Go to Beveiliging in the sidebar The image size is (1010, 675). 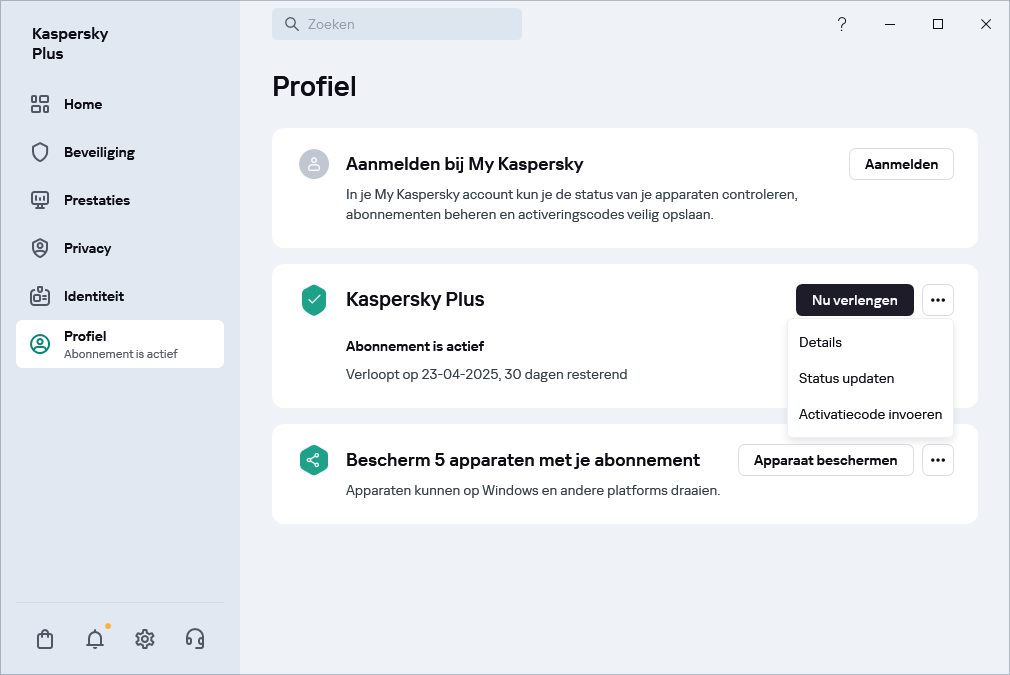[x=99, y=152]
